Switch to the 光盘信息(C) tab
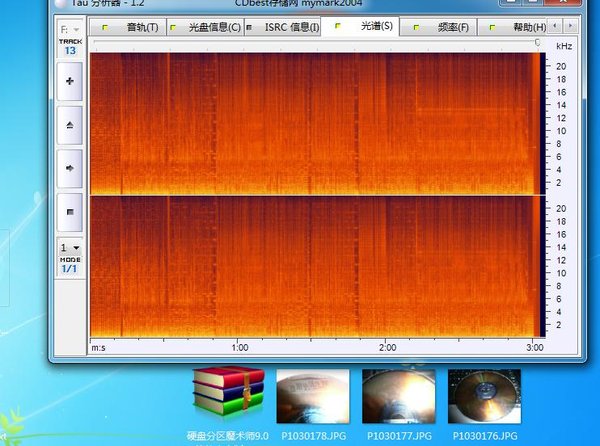600x446 pixels. pos(205,27)
